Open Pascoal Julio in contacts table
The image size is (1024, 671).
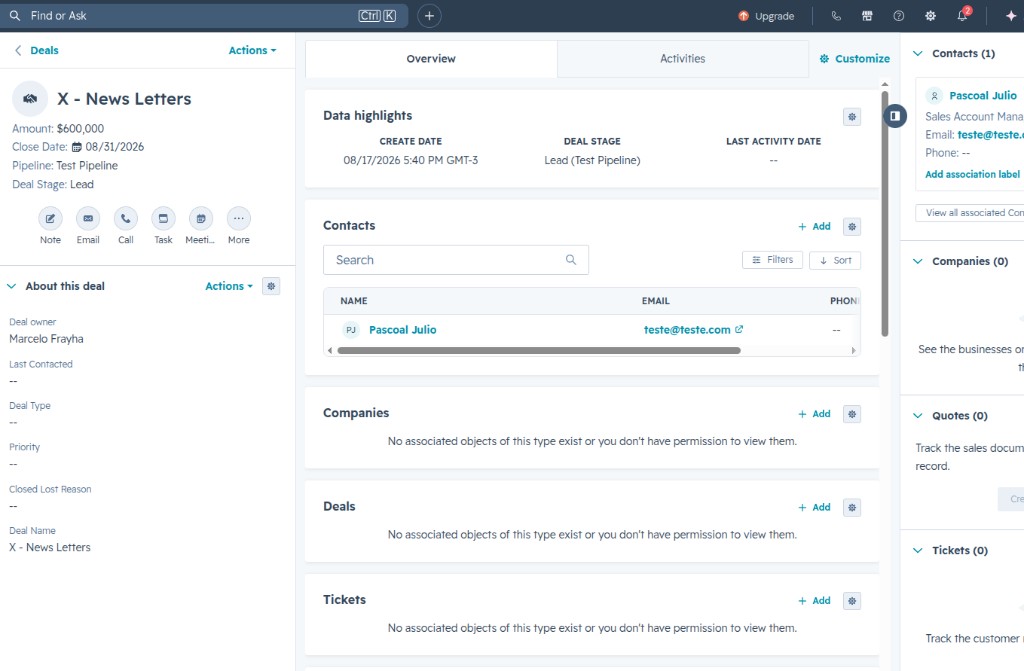pyautogui.click(x=403, y=330)
